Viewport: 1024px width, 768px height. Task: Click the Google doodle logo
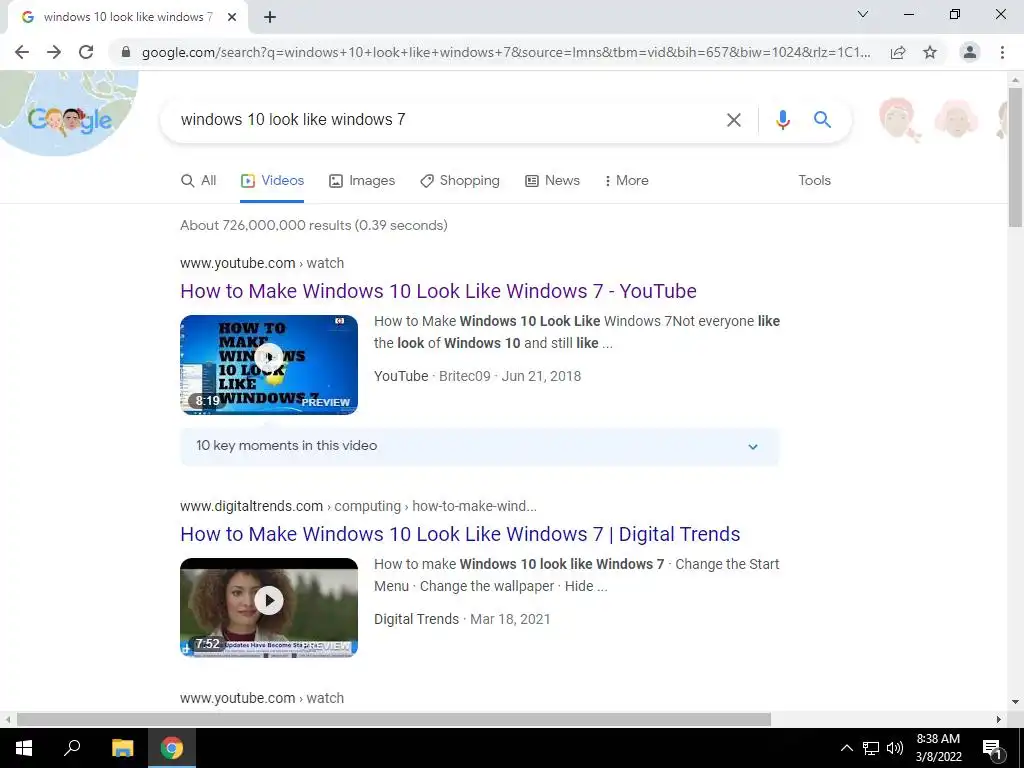70,121
